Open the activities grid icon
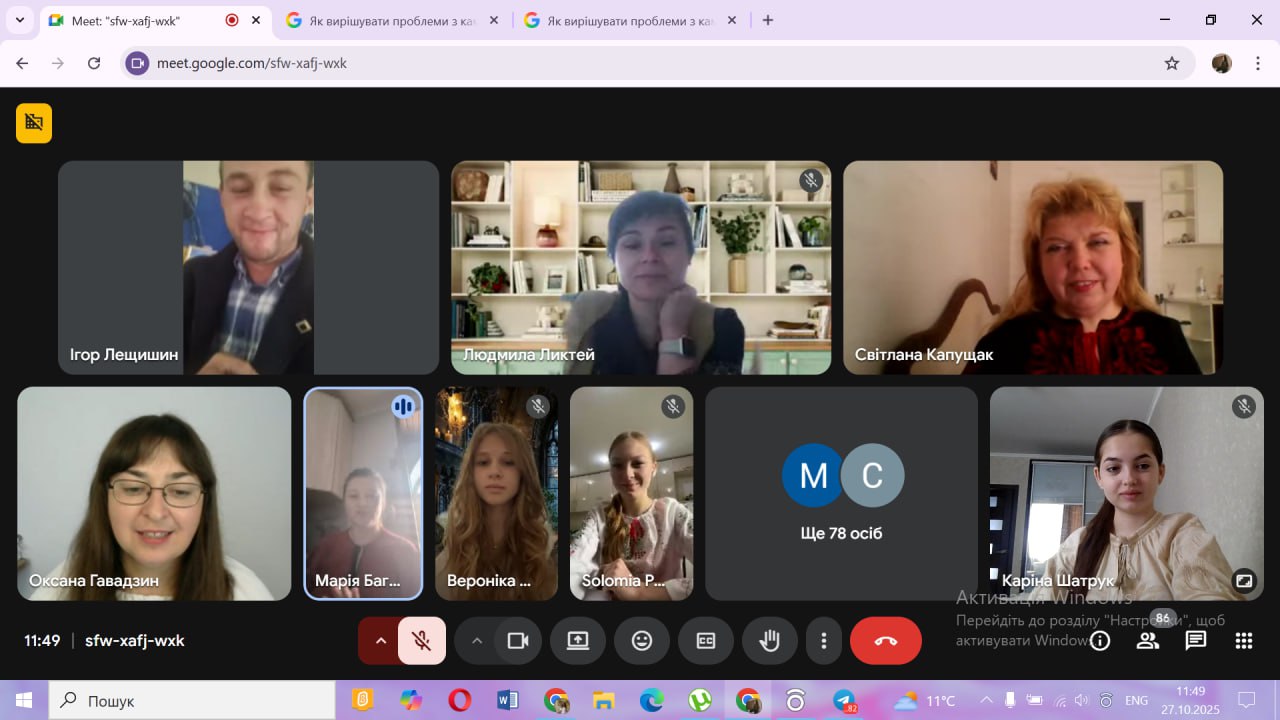The image size is (1280, 720). click(x=1244, y=641)
